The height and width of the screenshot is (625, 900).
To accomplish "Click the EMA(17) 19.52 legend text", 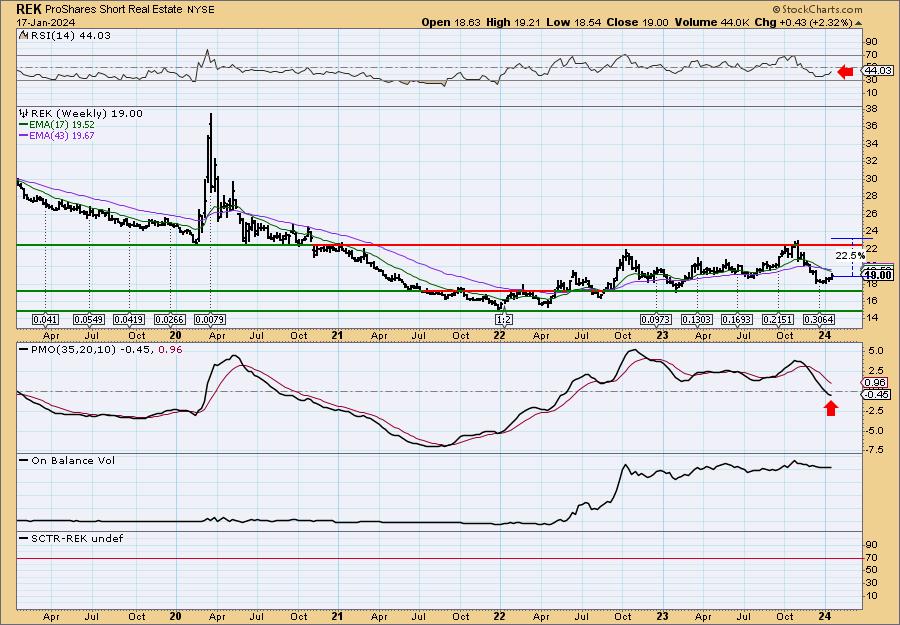I will tap(62, 125).
